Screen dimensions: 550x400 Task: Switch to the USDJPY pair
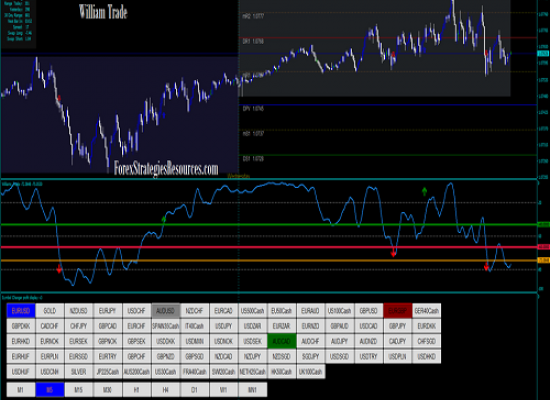(x=224, y=326)
